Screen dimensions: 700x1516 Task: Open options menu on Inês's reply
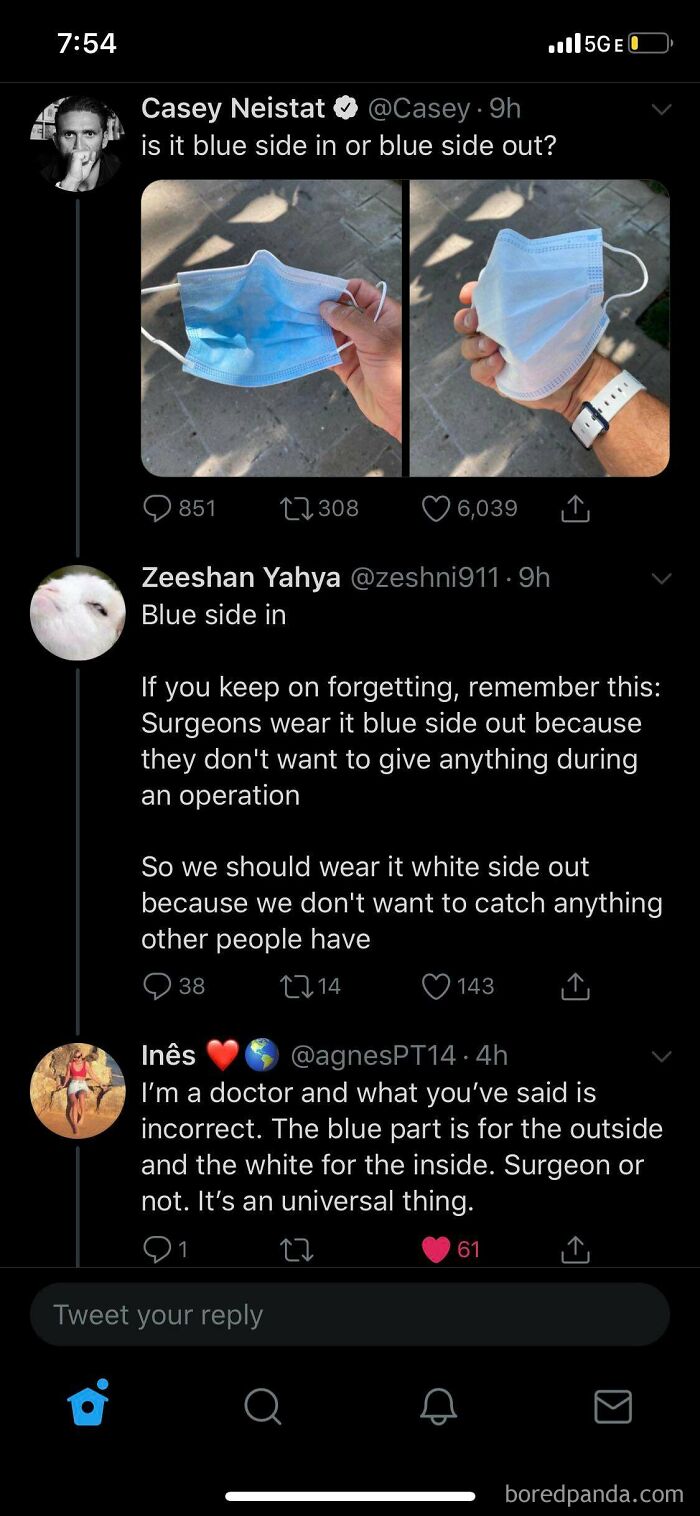tap(661, 1055)
